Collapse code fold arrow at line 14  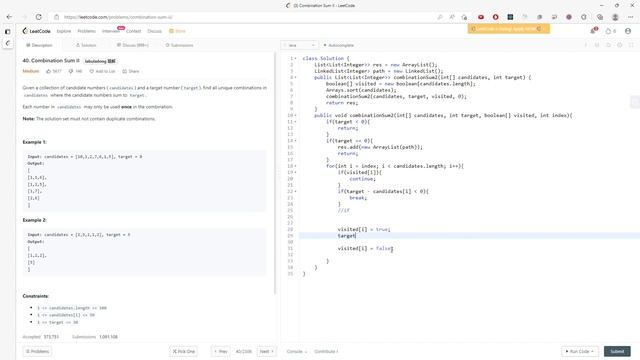click(296, 141)
